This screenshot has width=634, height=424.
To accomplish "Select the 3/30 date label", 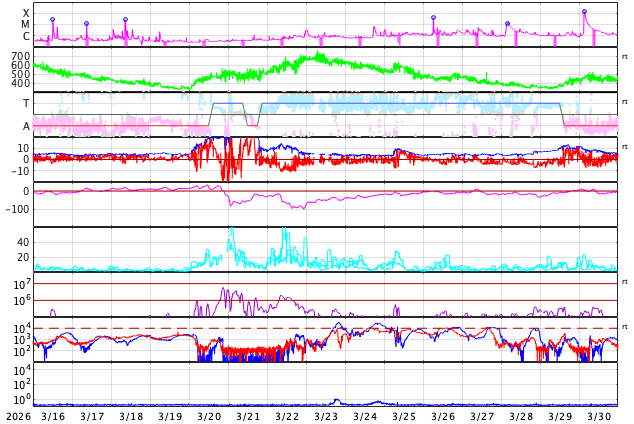I will (599, 416).
